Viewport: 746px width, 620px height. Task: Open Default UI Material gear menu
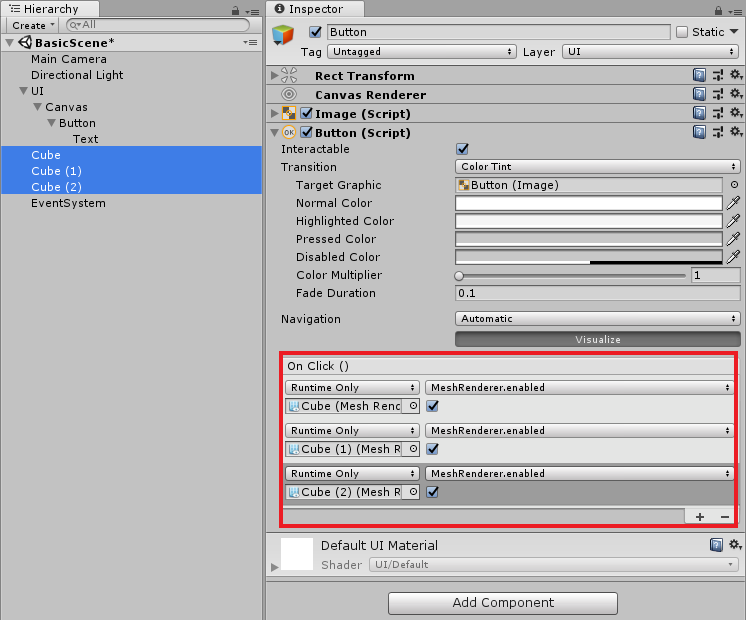pyautogui.click(x=736, y=545)
